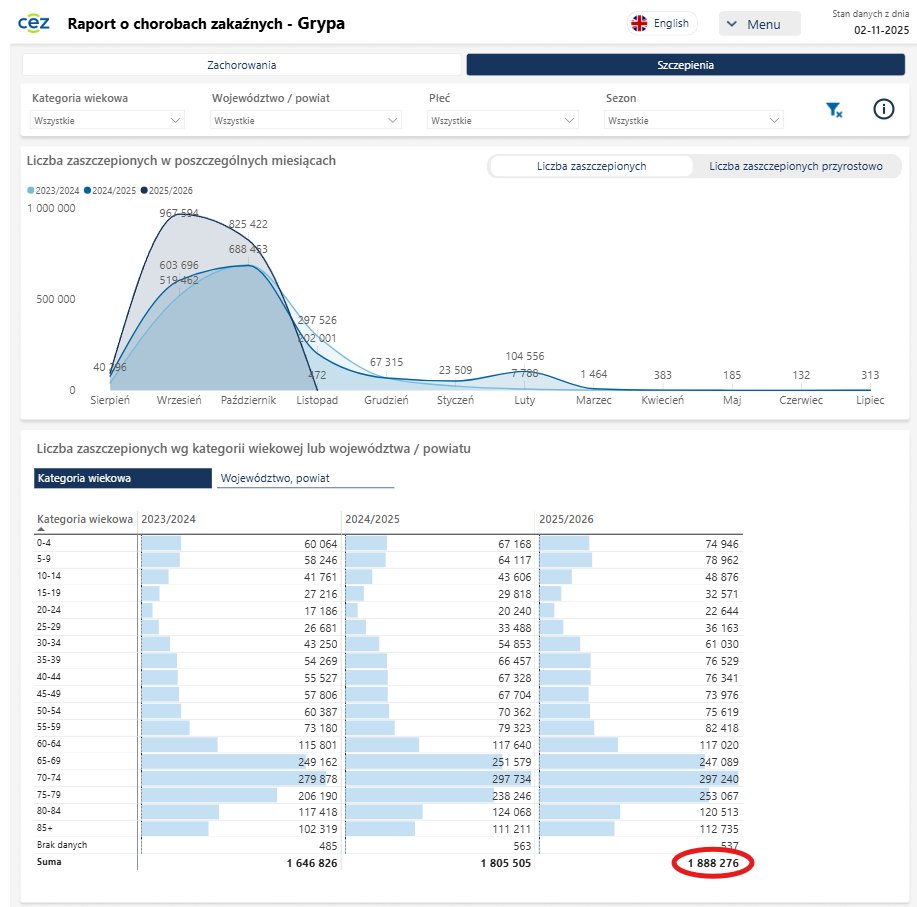Select the 65-69 age row label
The image size is (917, 907).
tap(49, 761)
